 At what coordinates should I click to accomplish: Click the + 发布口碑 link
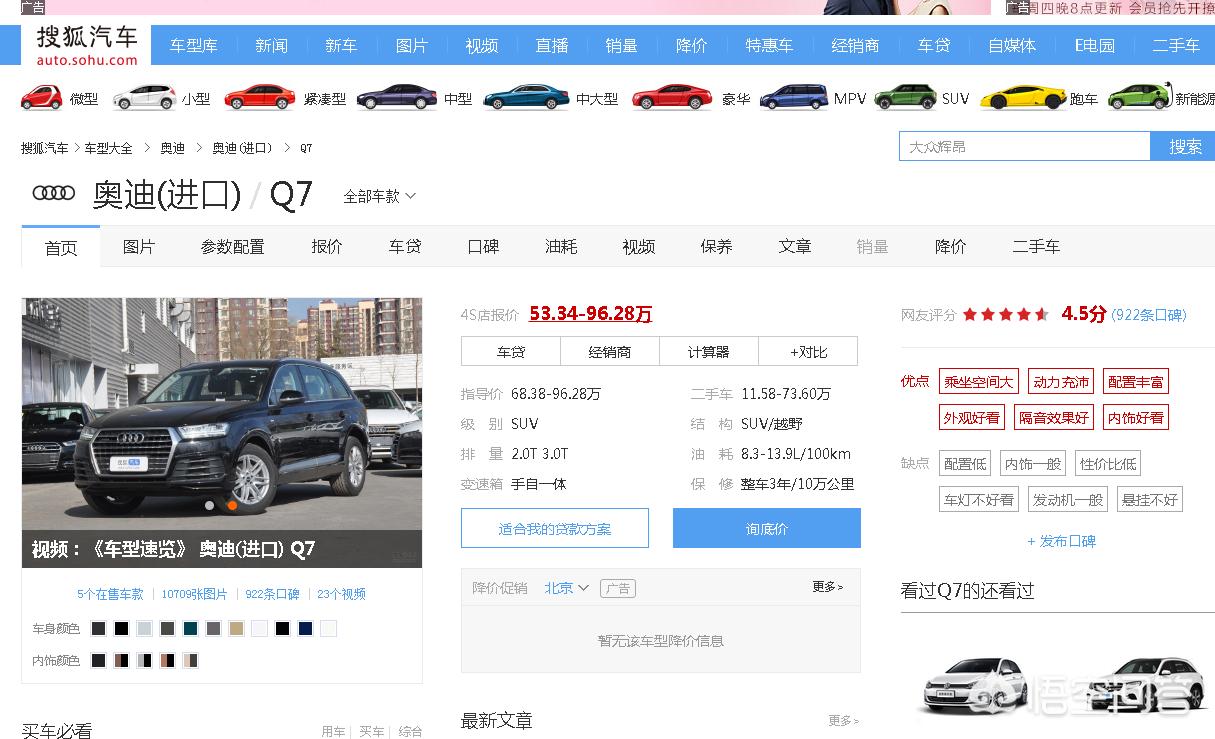pyautogui.click(x=1061, y=541)
